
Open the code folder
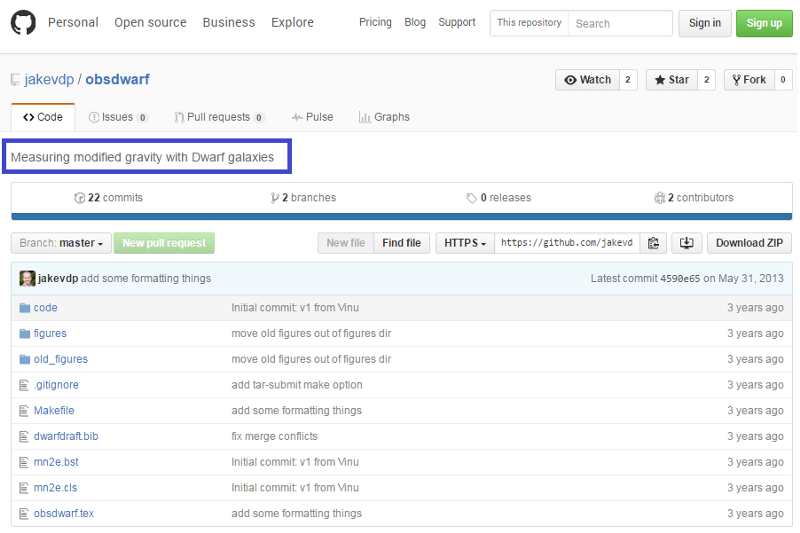(x=45, y=308)
